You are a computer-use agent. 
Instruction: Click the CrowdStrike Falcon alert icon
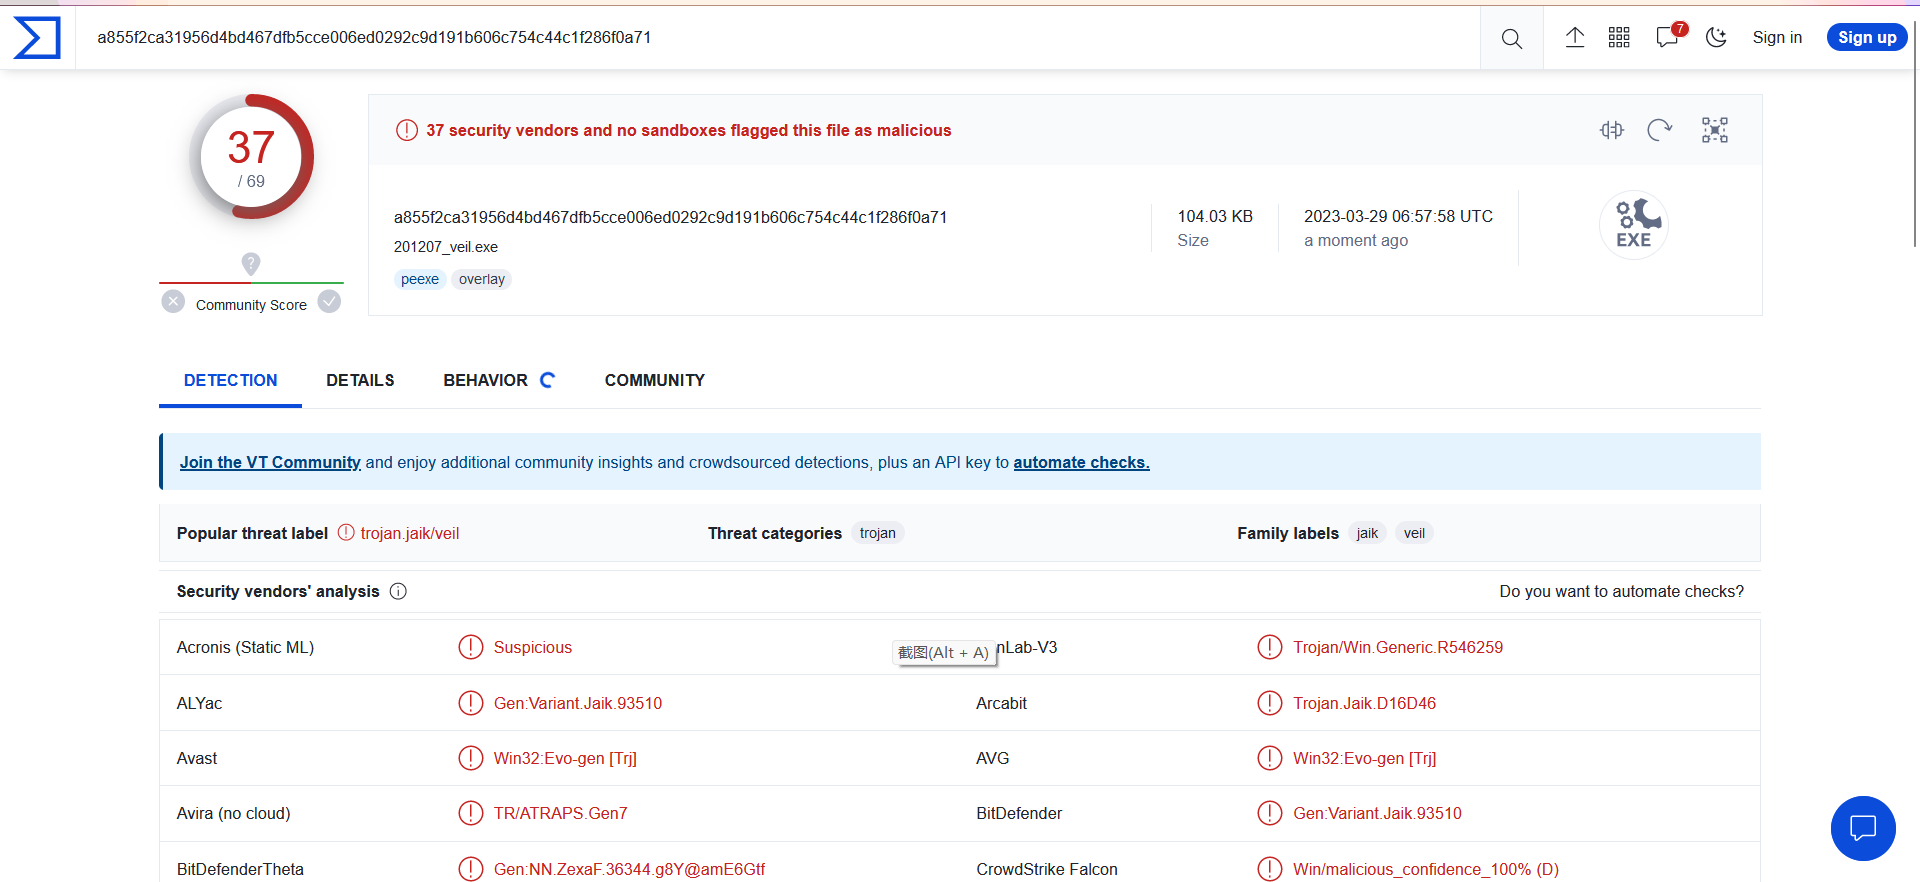click(1270, 869)
